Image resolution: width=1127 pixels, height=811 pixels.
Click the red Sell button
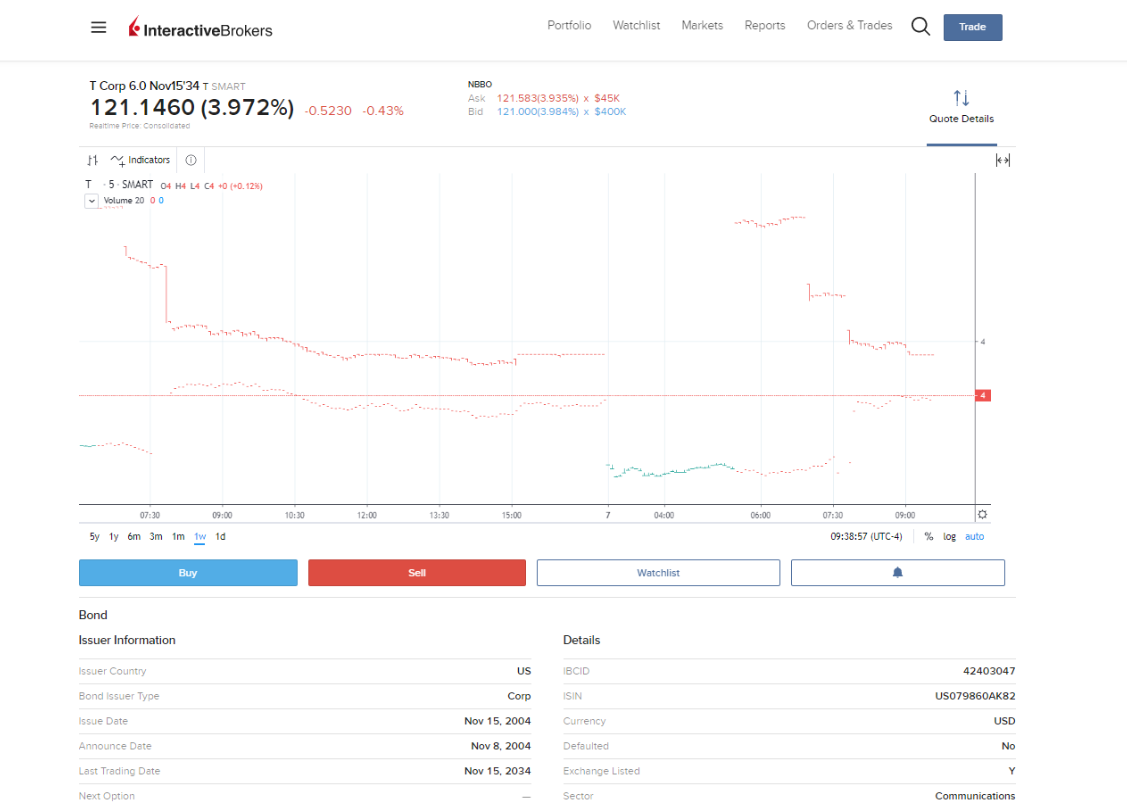(x=417, y=573)
